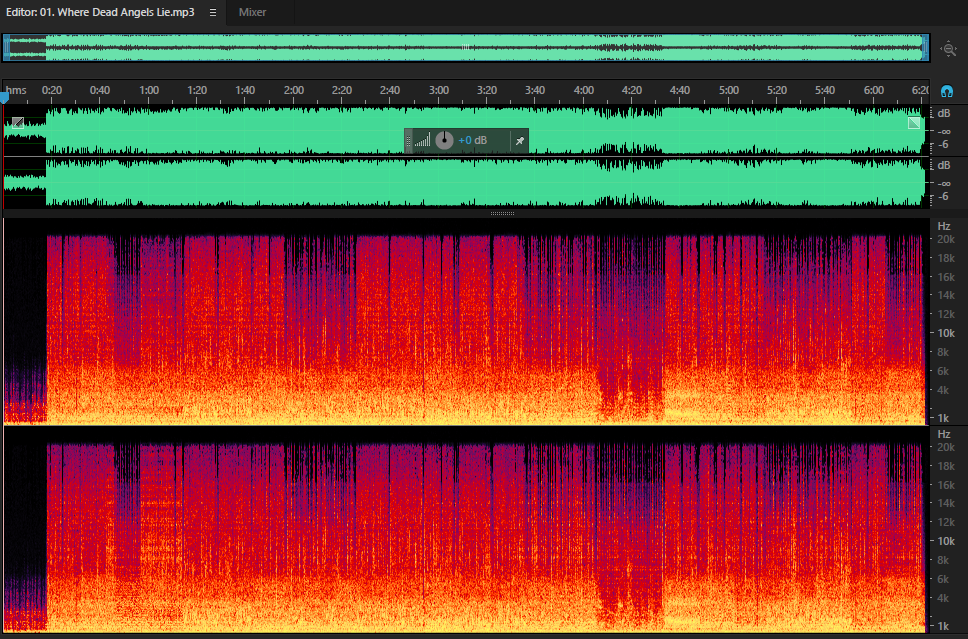Click the 4:20 mark on the time ruler
This screenshot has height=639, width=968.
click(632, 90)
